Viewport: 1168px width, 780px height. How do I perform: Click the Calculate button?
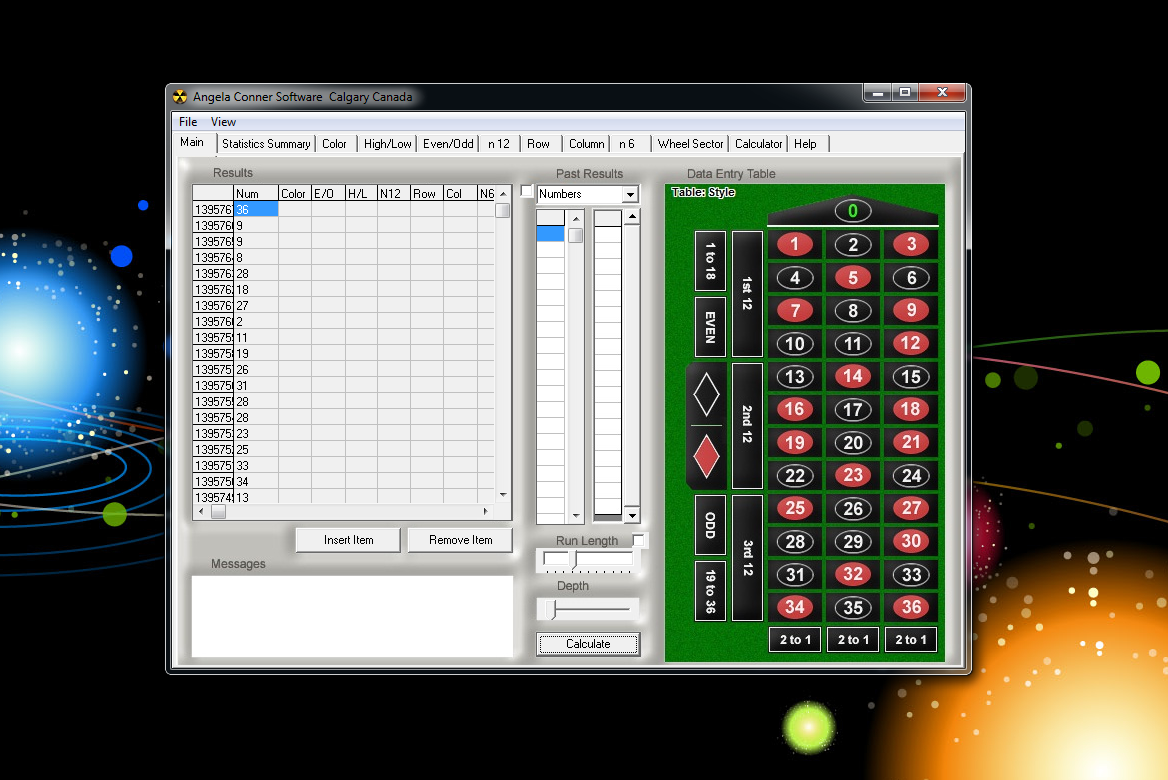point(588,644)
